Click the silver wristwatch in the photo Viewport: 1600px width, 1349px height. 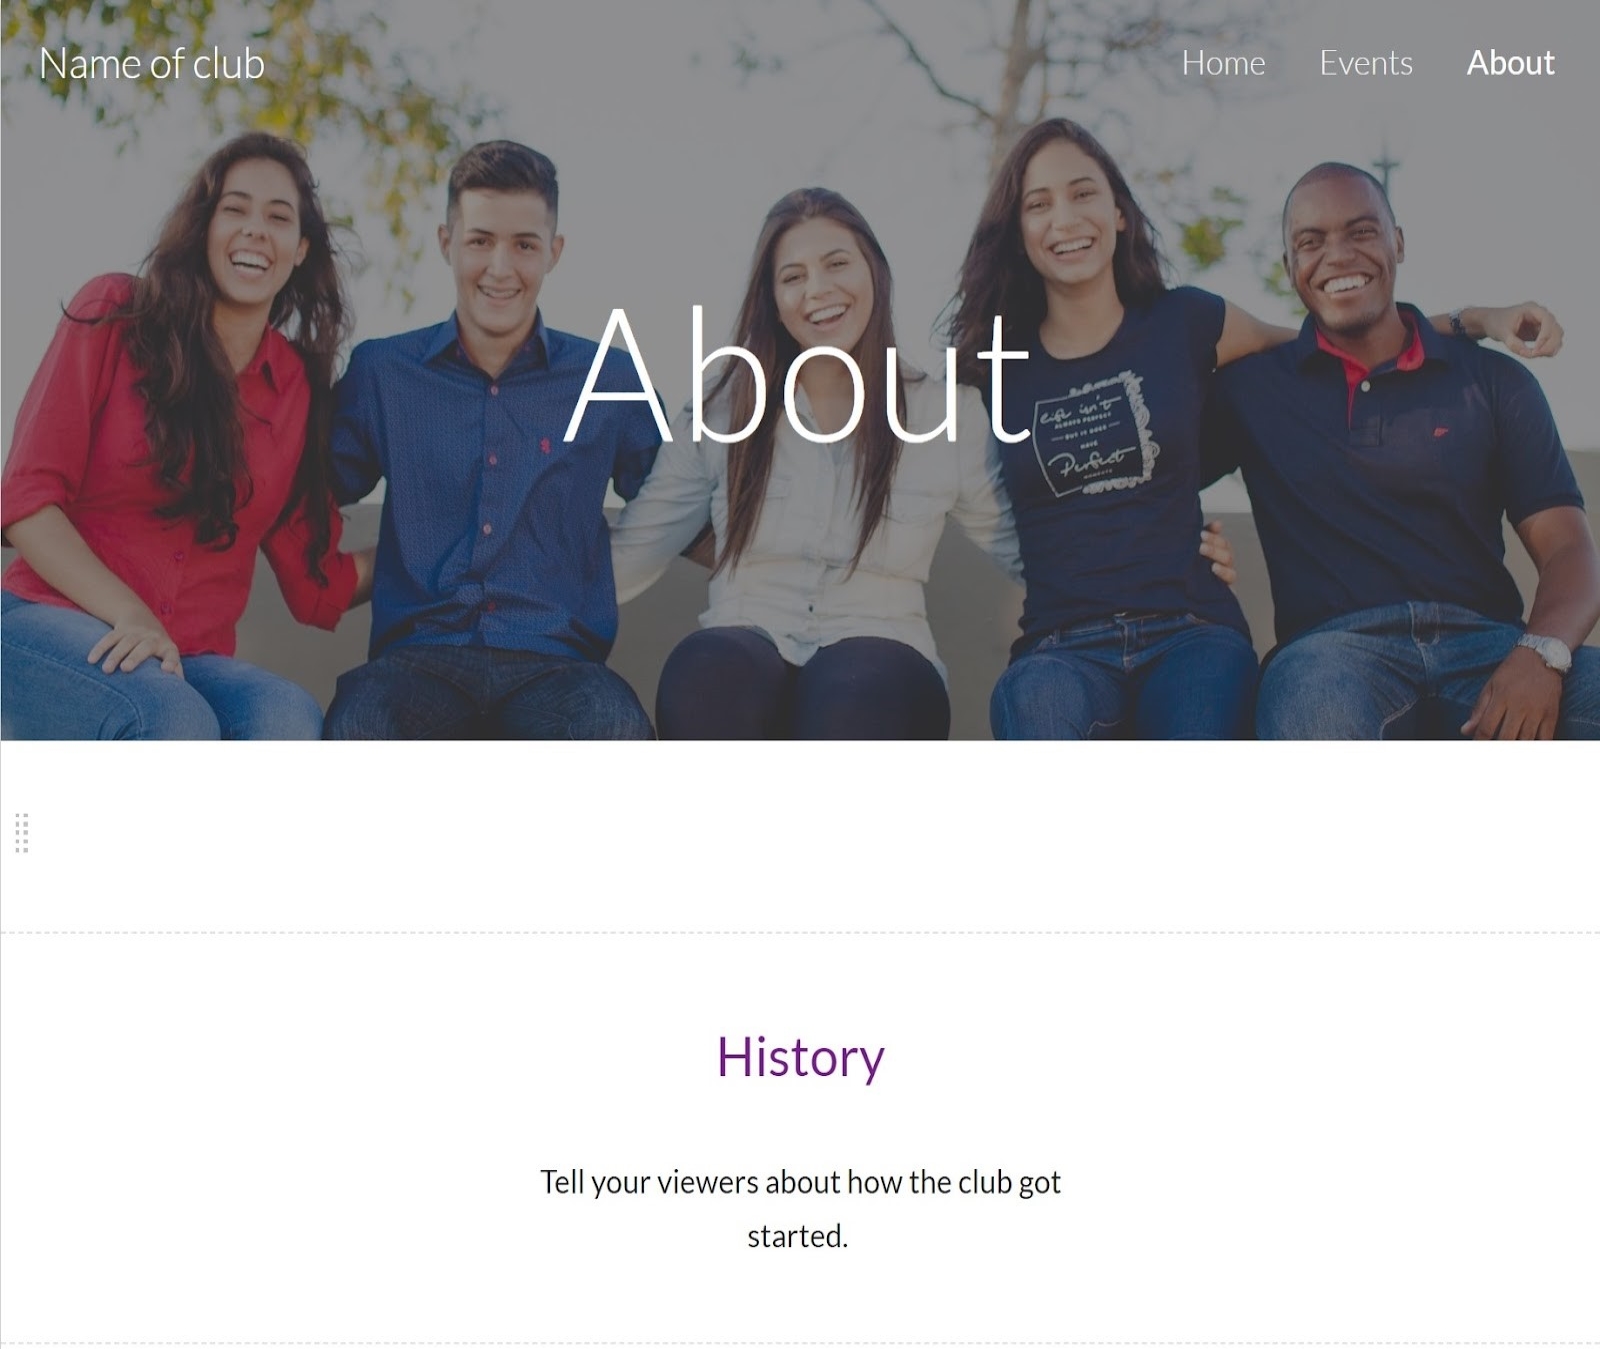[x=1545, y=652]
